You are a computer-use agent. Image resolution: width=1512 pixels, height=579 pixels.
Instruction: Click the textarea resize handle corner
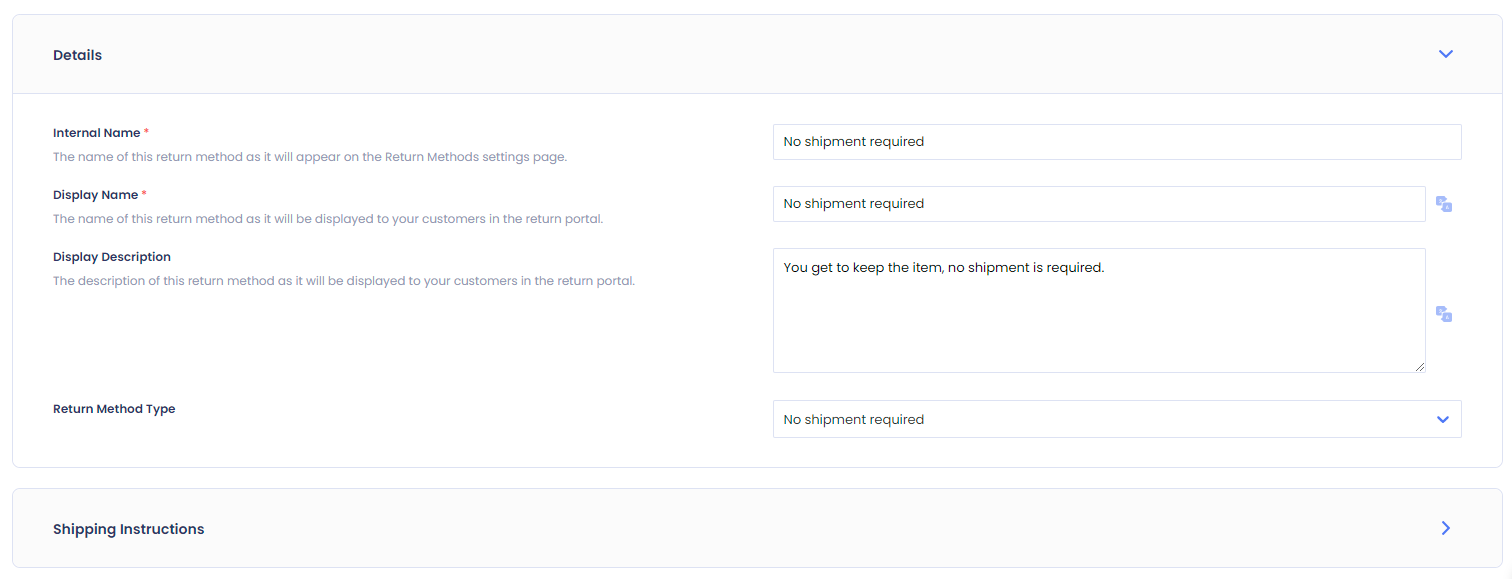click(1420, 367)
